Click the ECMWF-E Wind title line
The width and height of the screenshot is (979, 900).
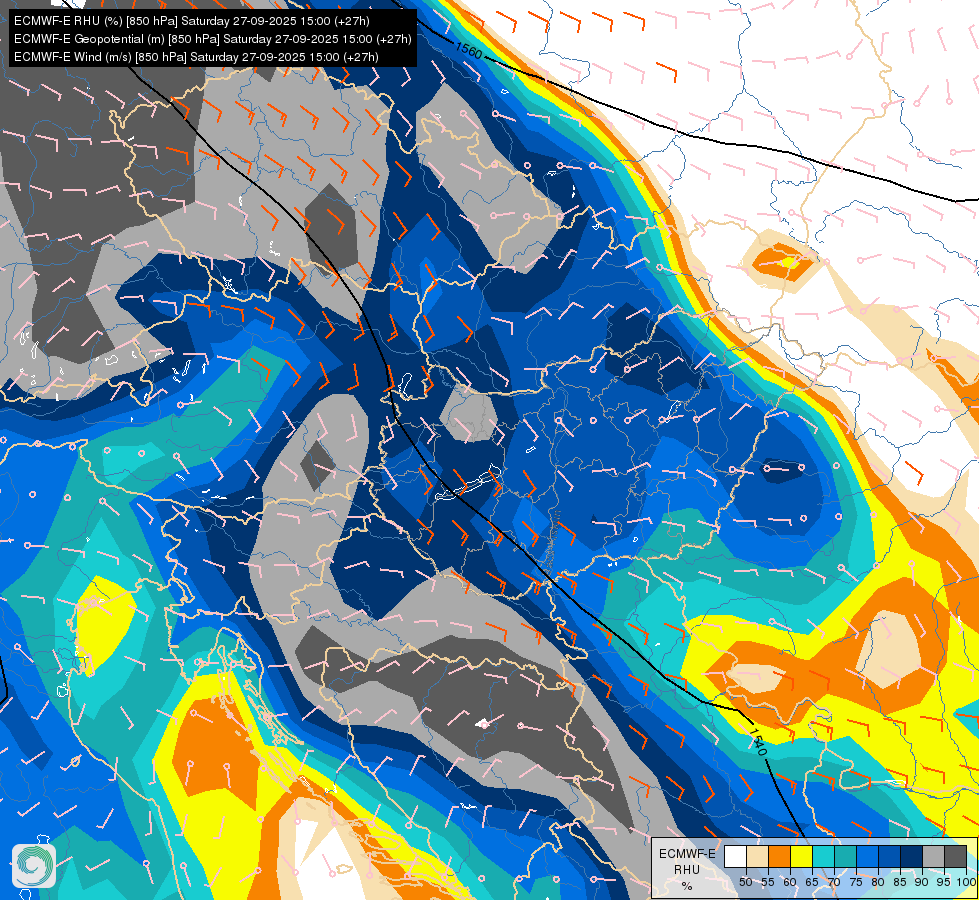click(196, 57)
